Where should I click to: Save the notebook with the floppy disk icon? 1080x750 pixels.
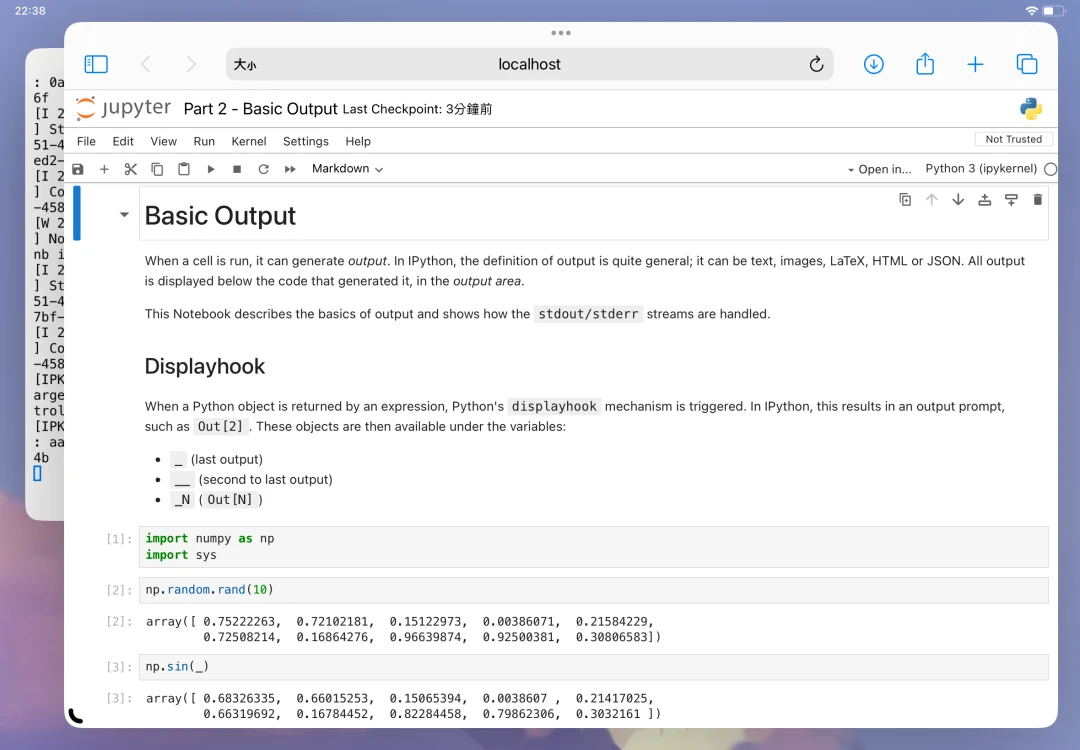tap(78, 169)
